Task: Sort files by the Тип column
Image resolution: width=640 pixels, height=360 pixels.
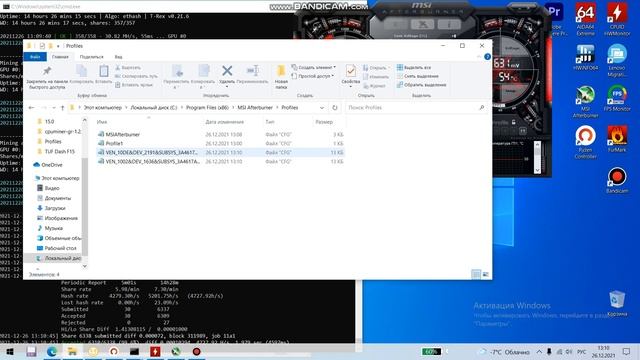Action: pos(270,122)
